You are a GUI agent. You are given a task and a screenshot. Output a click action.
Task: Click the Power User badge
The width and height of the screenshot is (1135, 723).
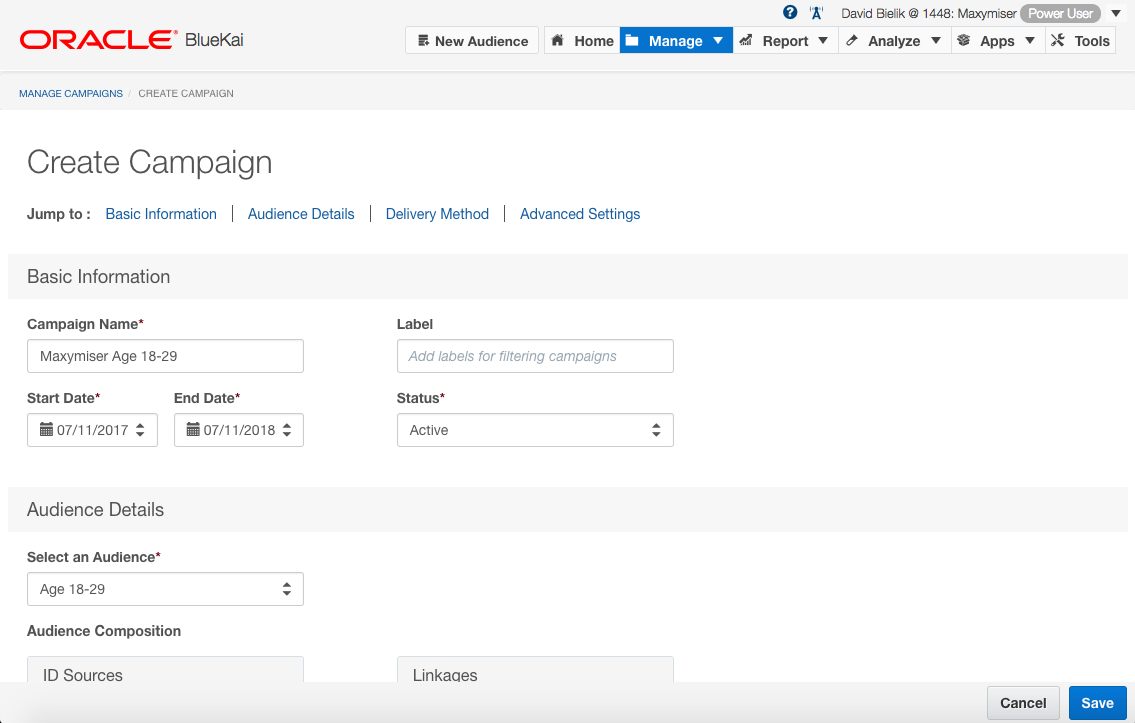coord(1060,14)
